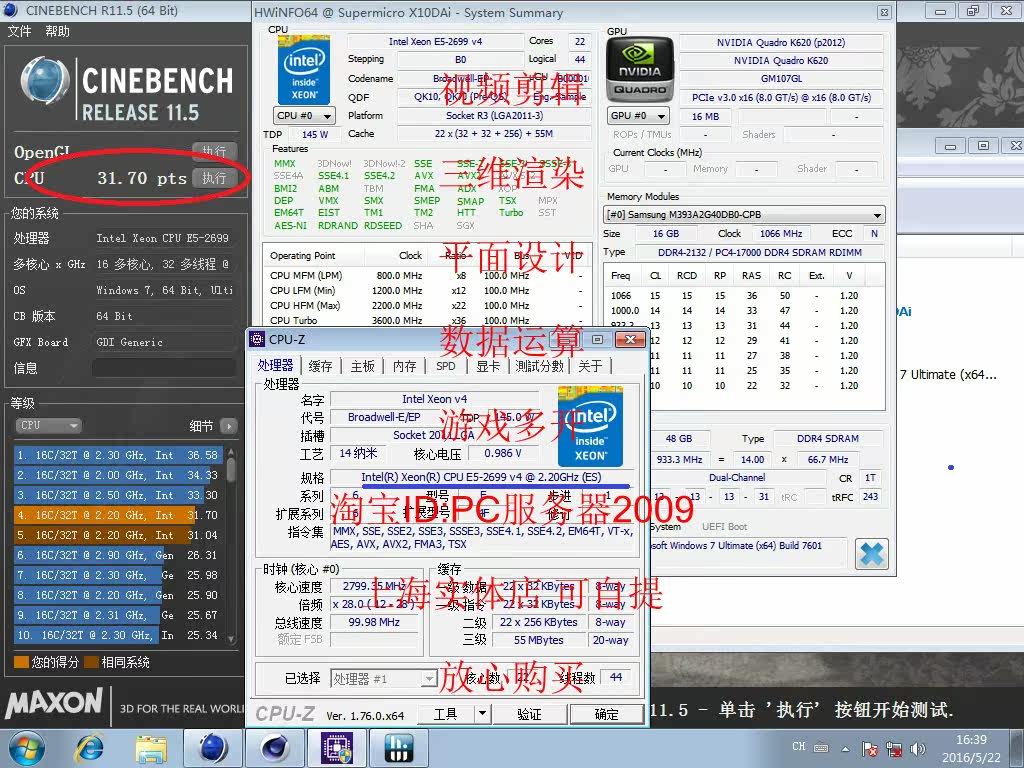Open the 工具 dropdown arrow in CPU-Z
This screenshot has width=1024, height=768.
coord(482,714)
